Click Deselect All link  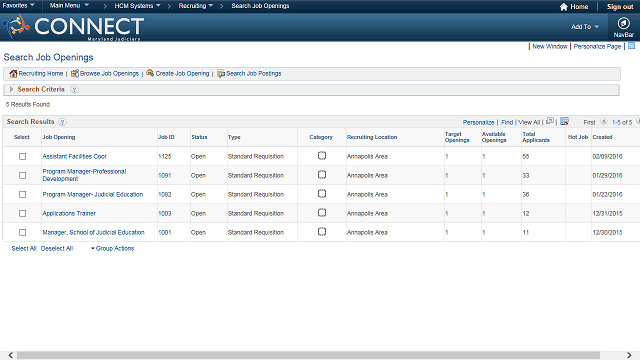(57, 248)
